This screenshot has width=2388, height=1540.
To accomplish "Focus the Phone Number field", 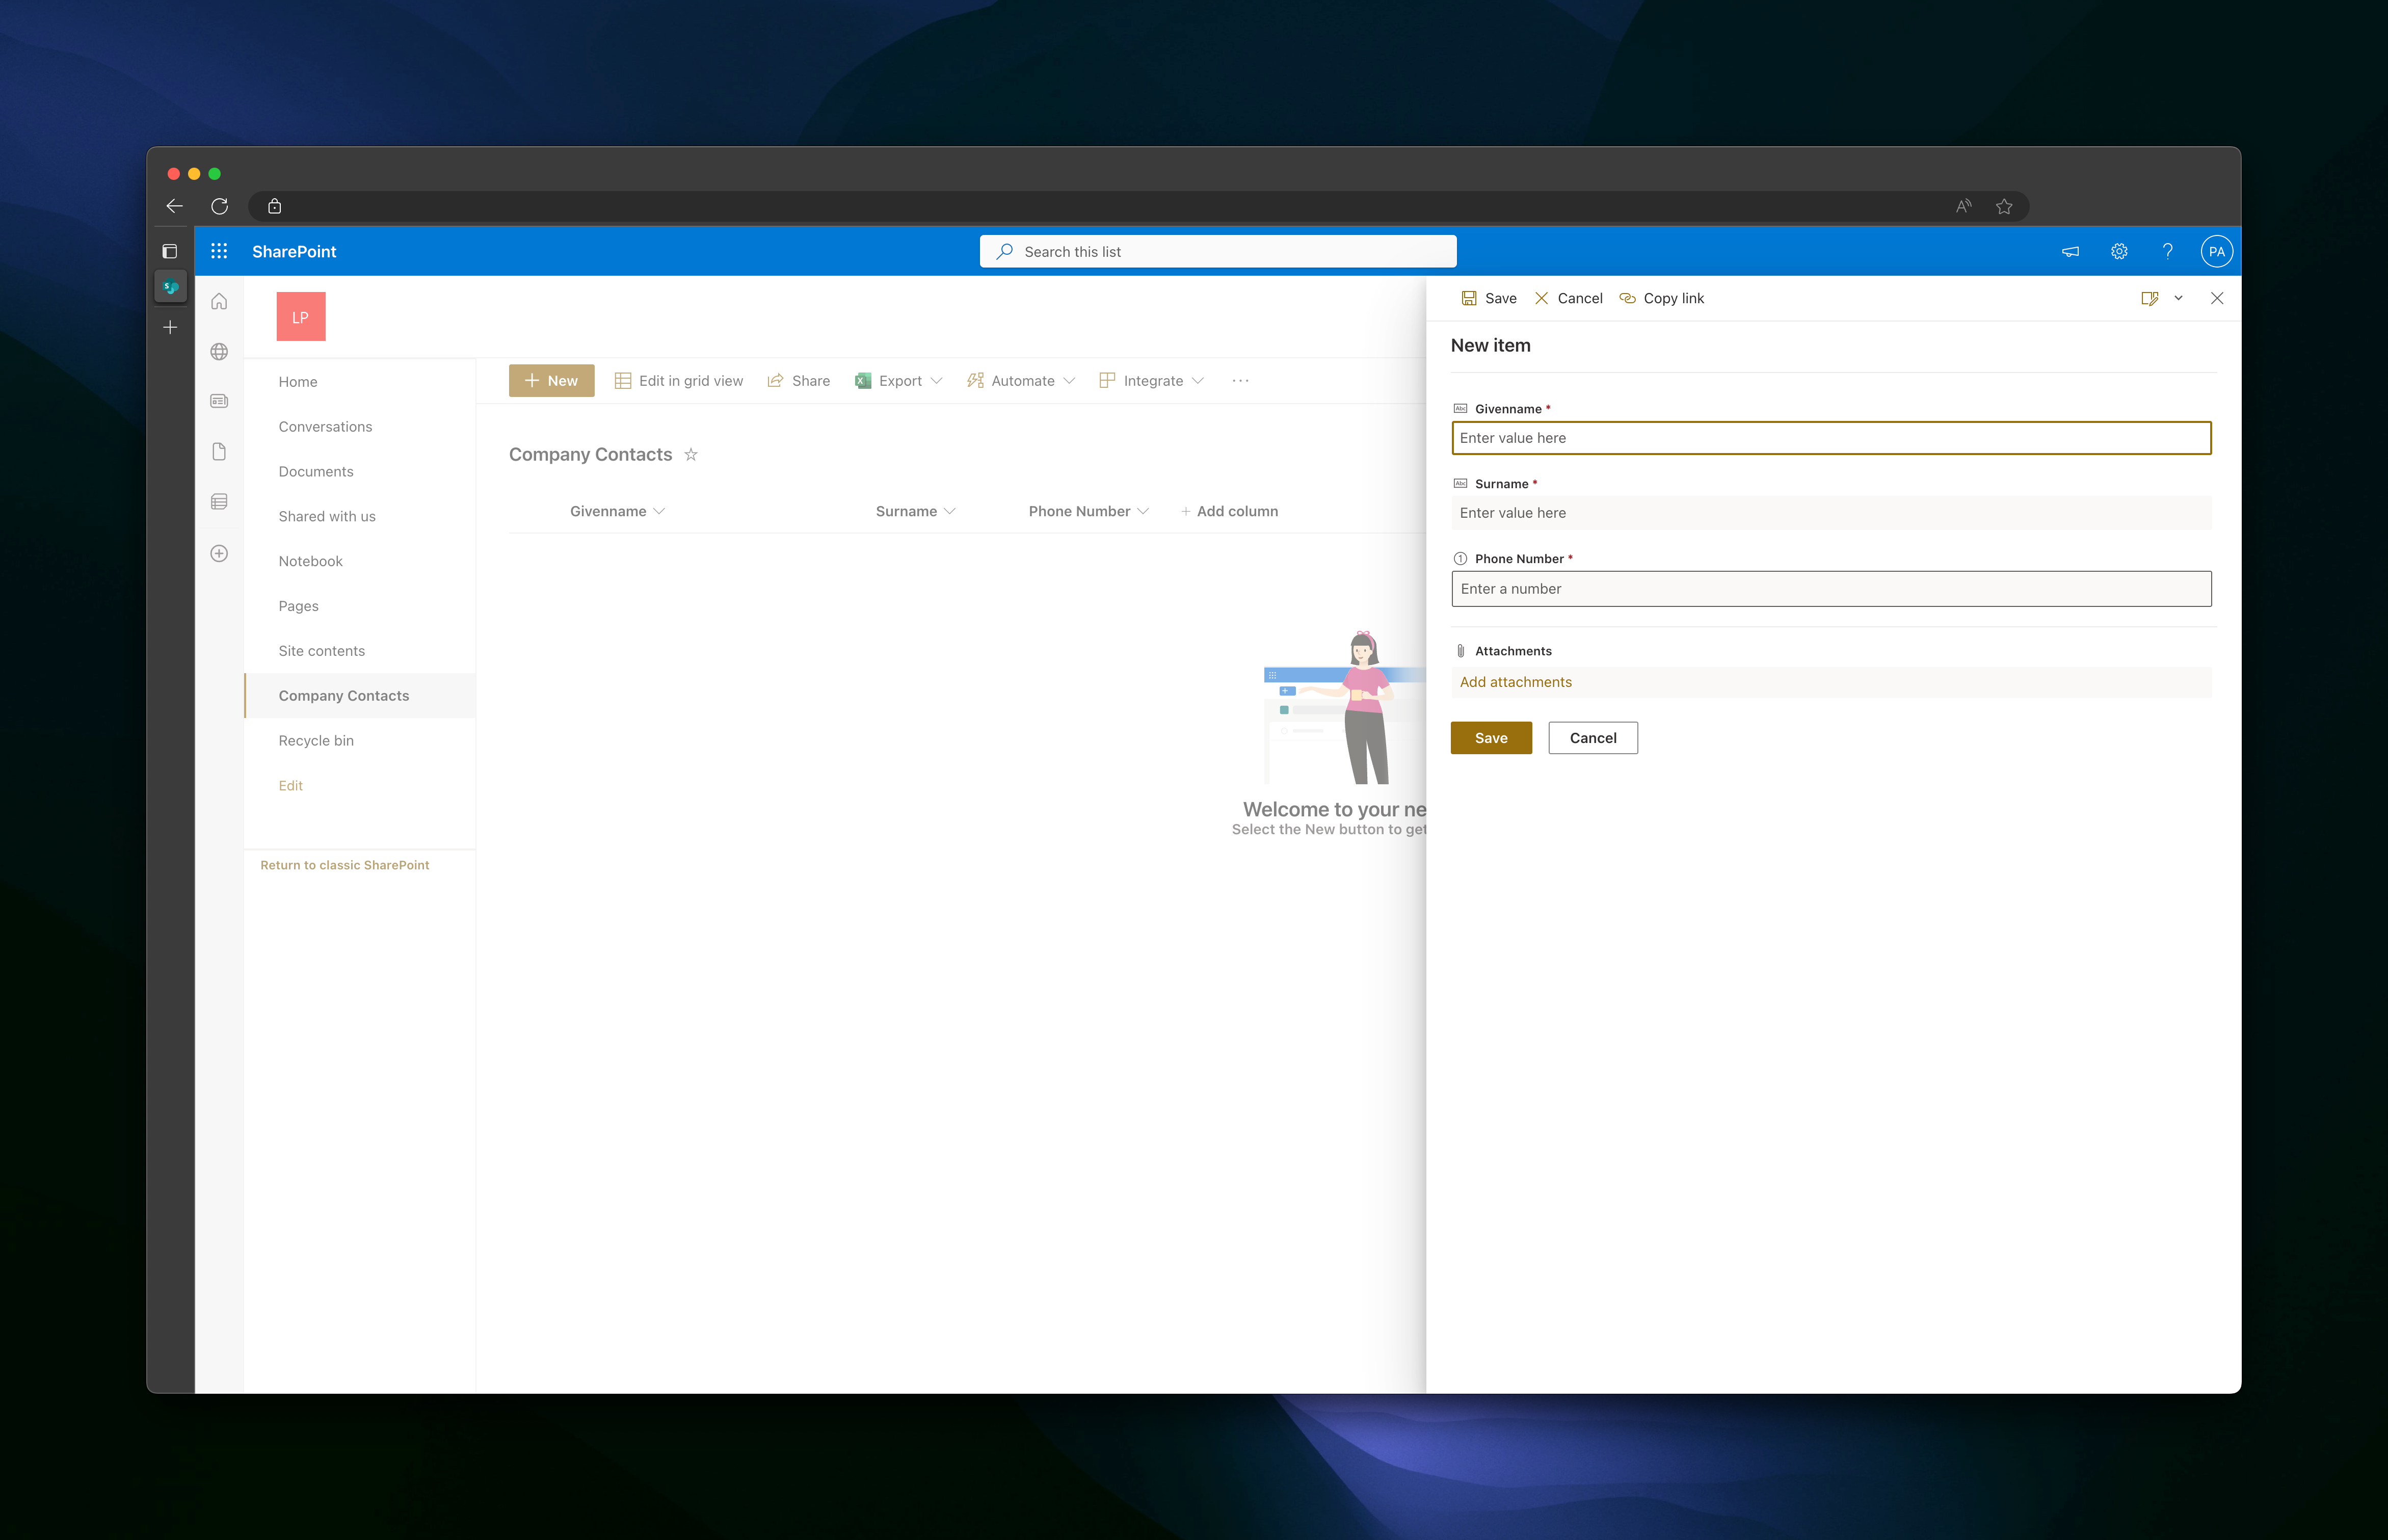I will click(1831, 589).
